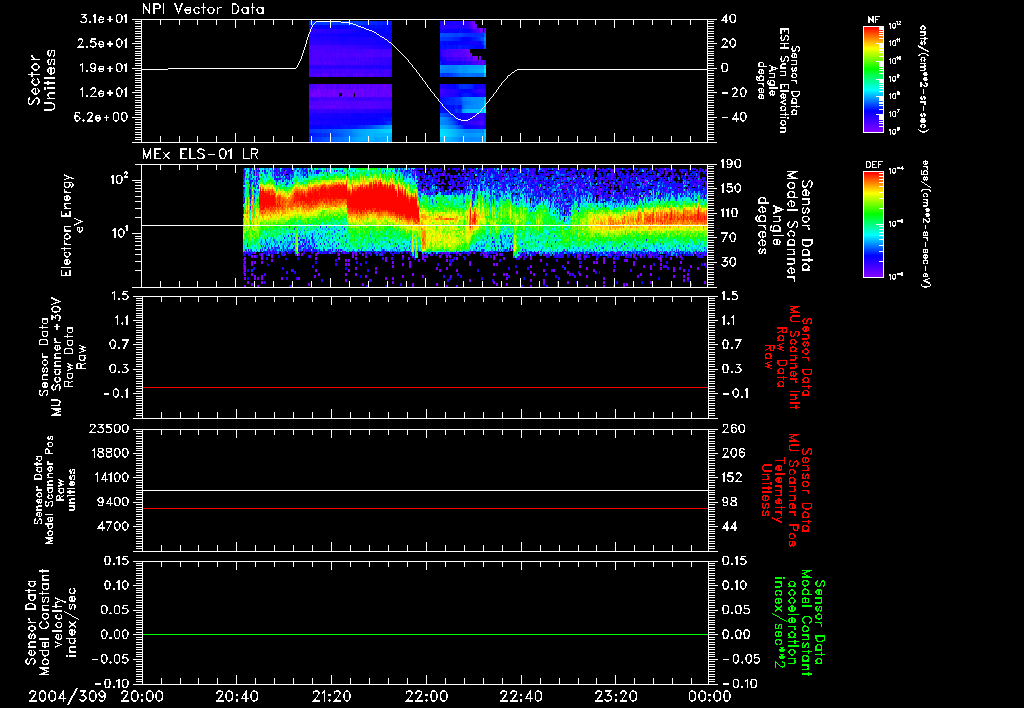
Task: Click the second NPI sector data block
Action: (462, 81)
